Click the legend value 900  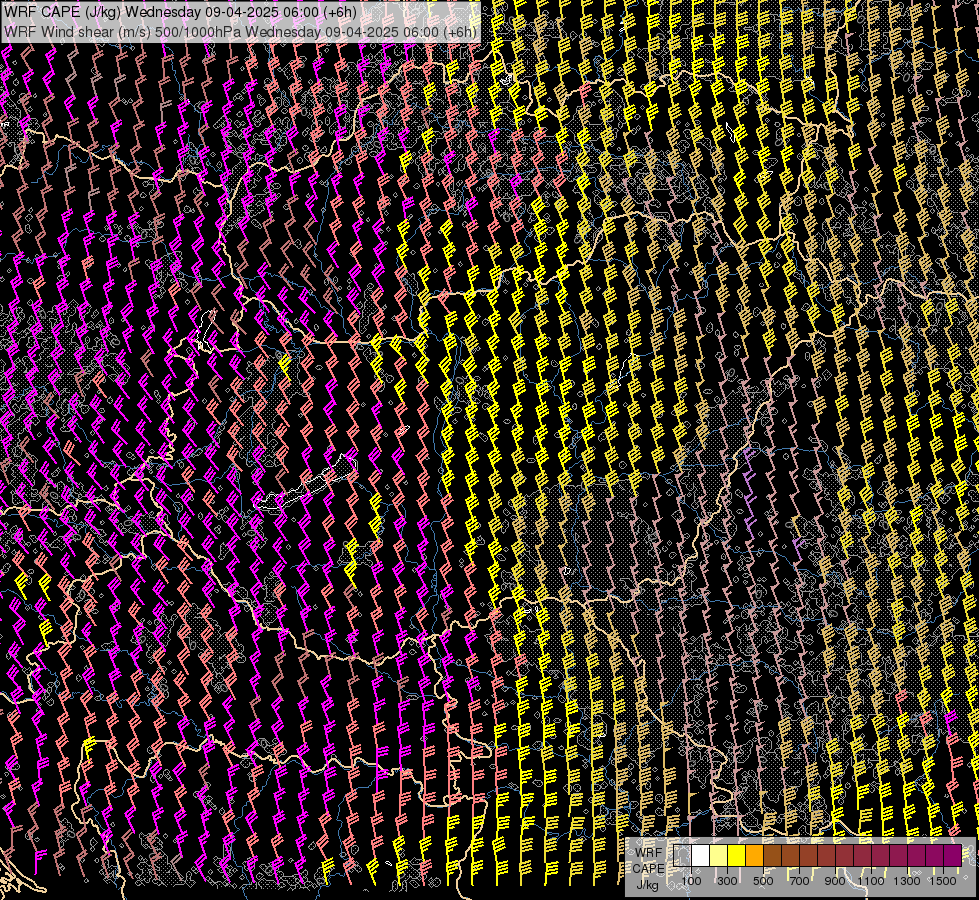click(835, 881)
